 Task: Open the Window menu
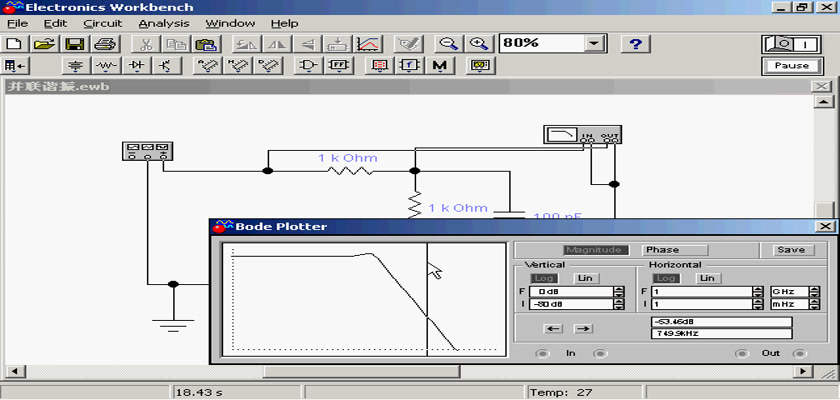230,24
